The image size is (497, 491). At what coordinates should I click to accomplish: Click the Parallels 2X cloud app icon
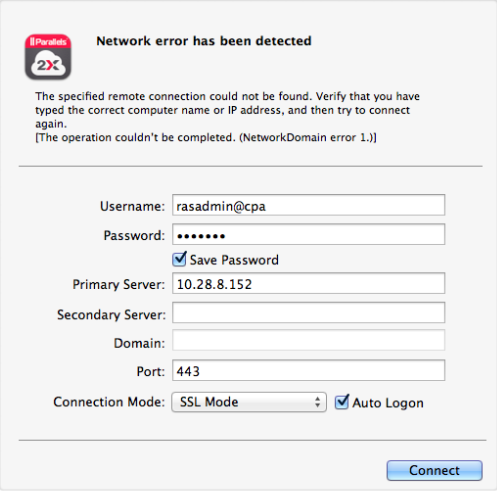[x=48, y=57]
